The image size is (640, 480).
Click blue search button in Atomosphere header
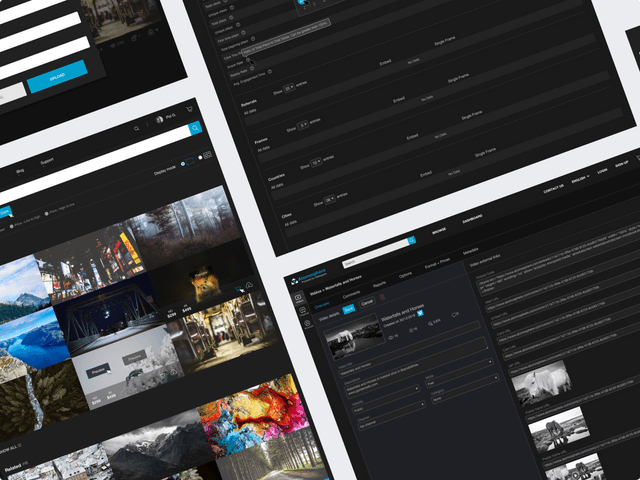[412, 240]
